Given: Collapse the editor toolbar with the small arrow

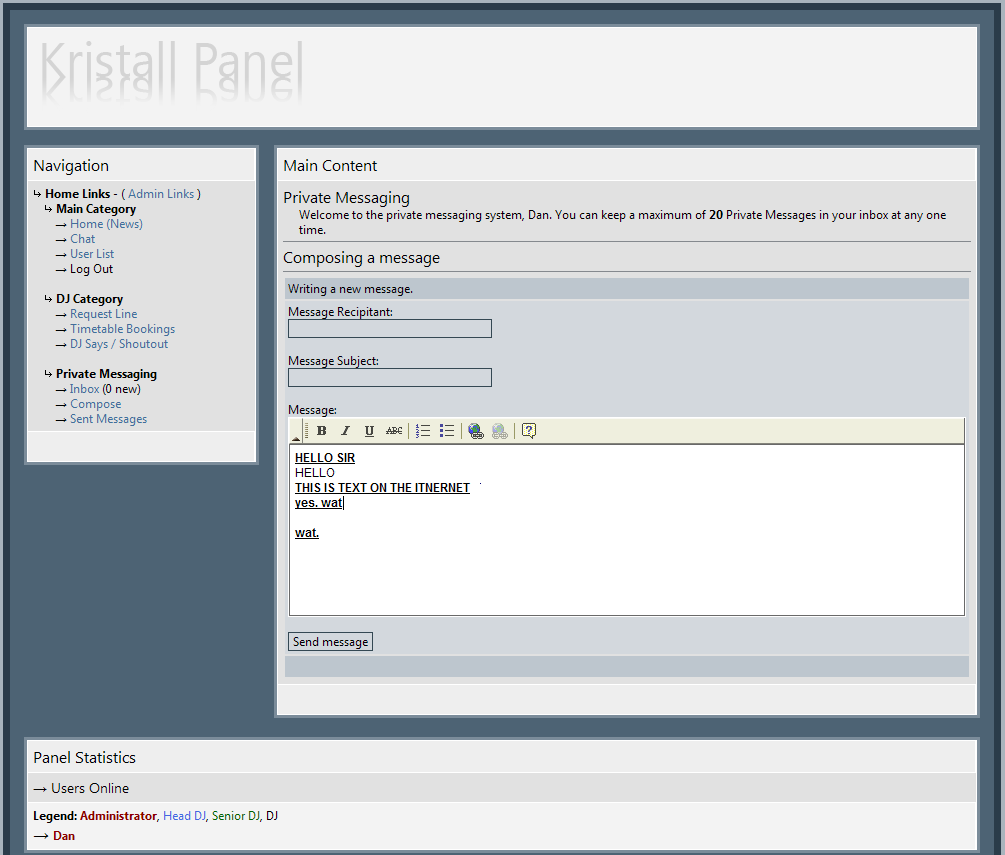Looking at the screenshot, I should click(x=296, y=436).
